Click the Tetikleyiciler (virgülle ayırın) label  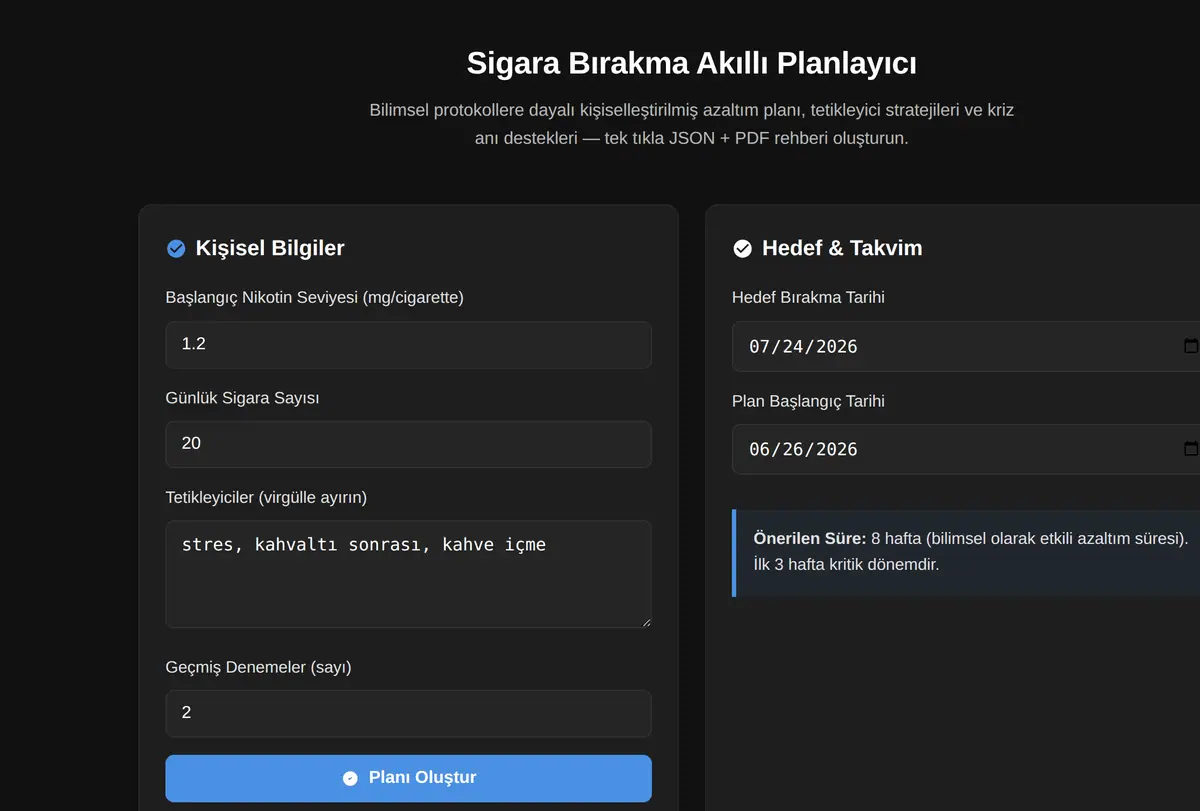(266, 497)
